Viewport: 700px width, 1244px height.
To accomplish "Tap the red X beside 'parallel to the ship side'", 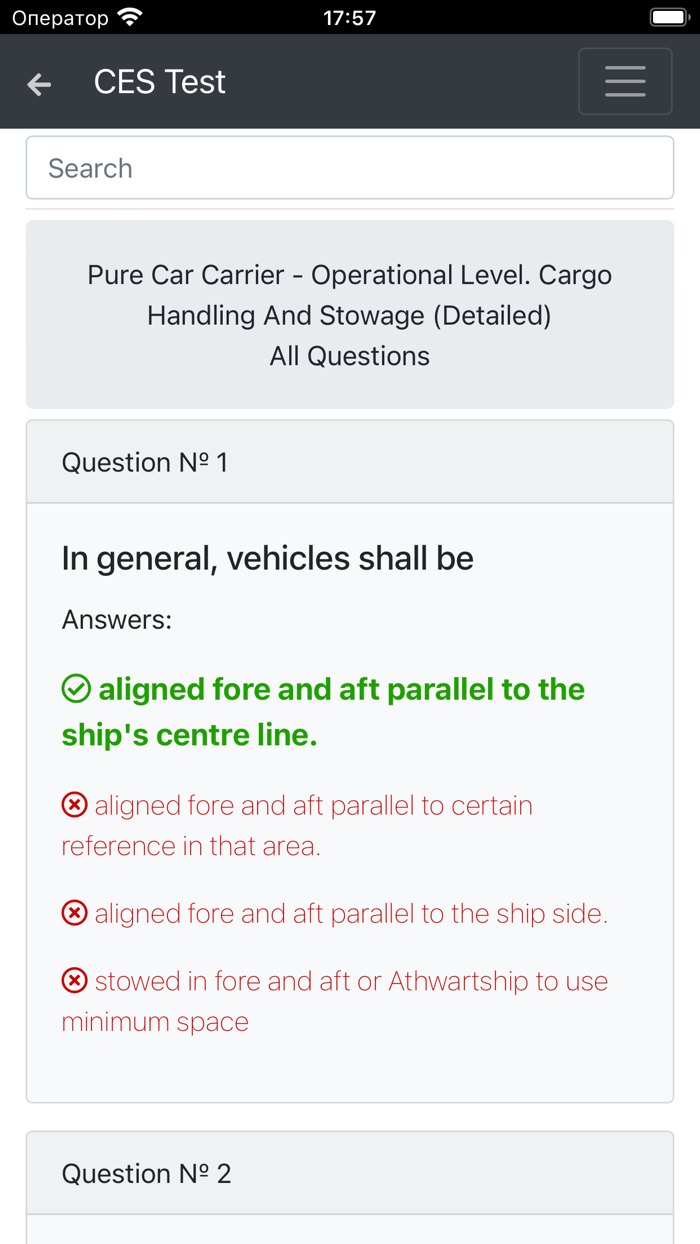I will (74, 913).
